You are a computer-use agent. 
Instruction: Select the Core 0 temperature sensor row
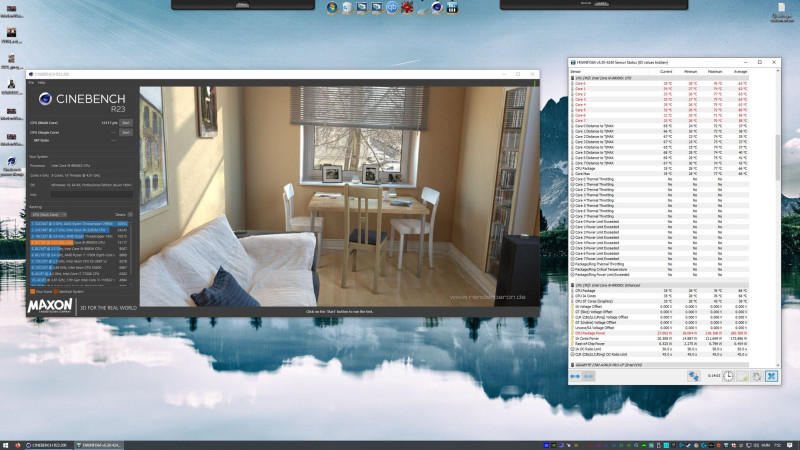tap(660, 84)
